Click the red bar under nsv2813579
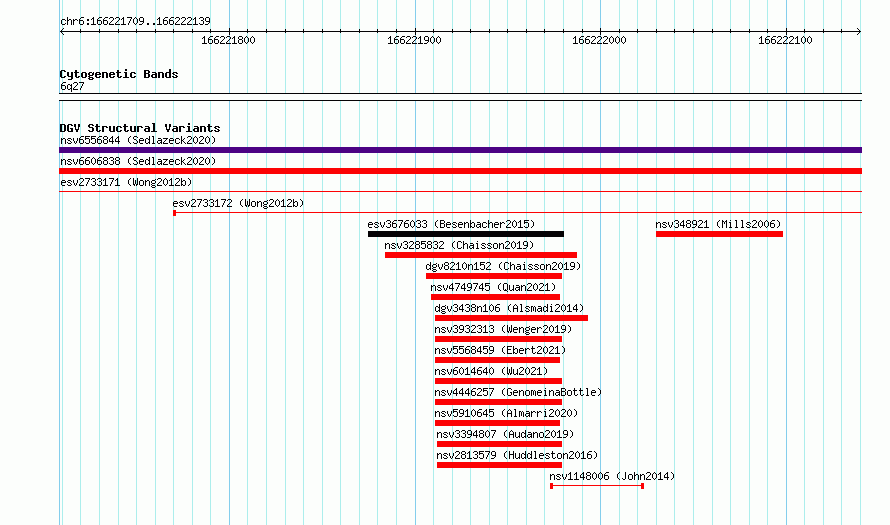The image size is (890, 525). (499, 465)
